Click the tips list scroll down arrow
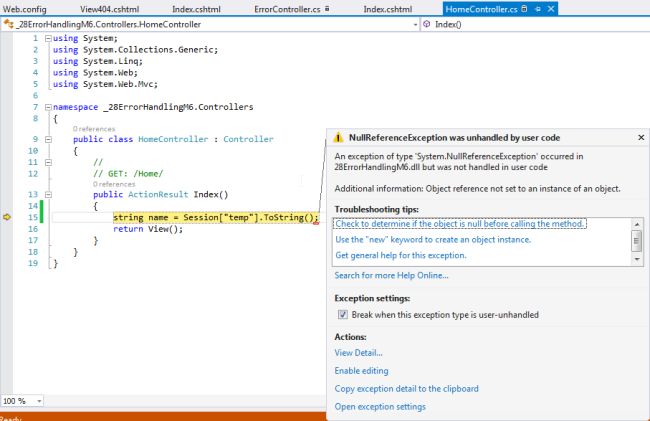 tap(637, 260)
